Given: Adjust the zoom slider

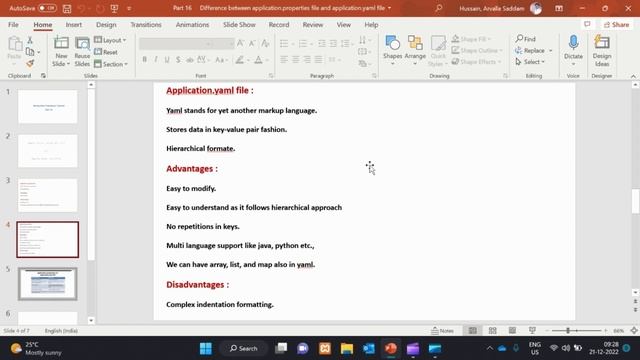Looking at the screenshot, I should tap(568, 331).
